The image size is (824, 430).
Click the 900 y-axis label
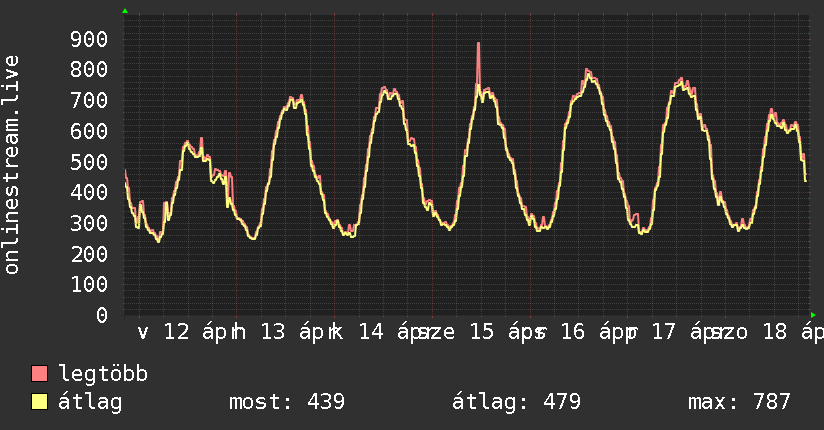(89, 39)
